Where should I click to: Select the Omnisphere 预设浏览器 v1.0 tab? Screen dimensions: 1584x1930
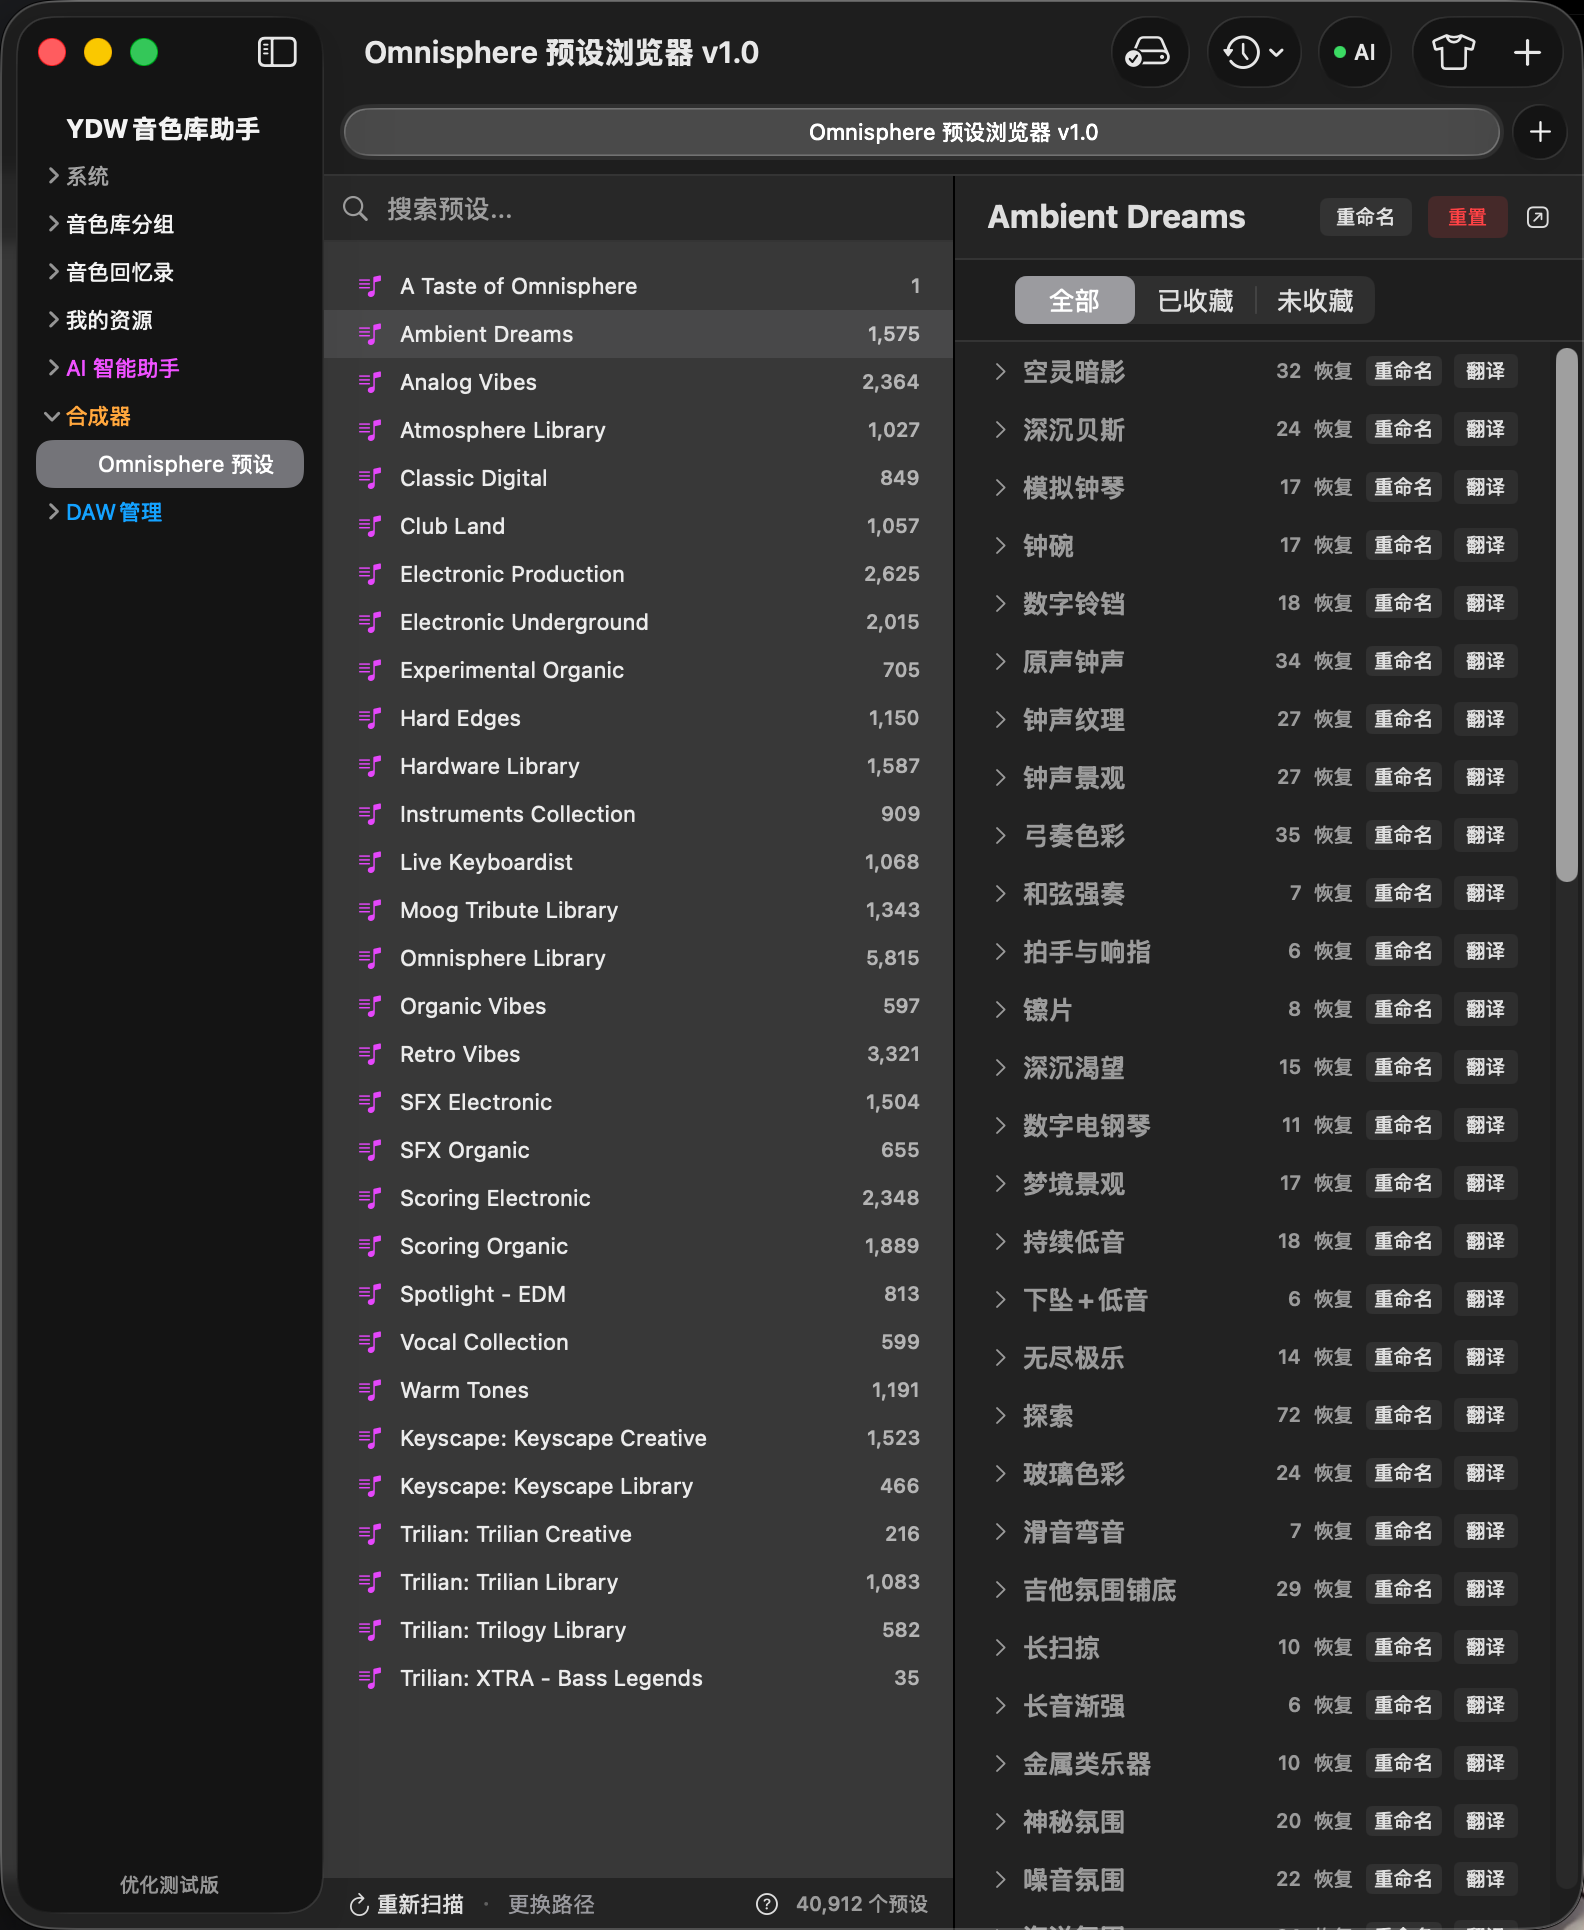922,132
